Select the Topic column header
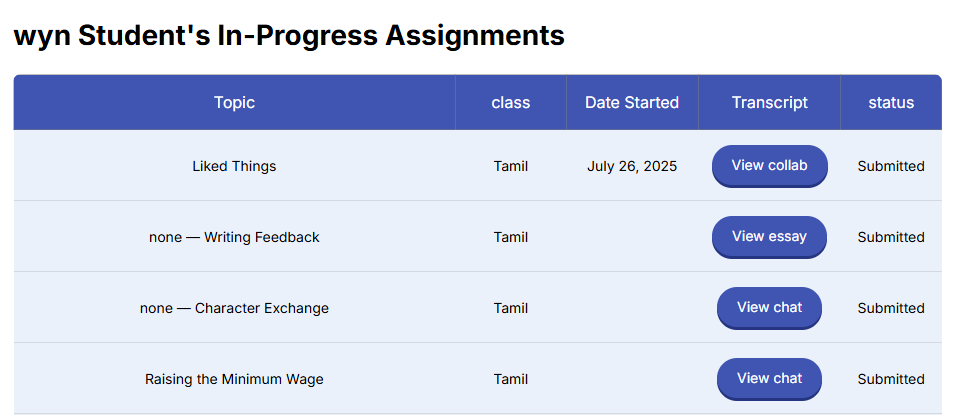 [234, 102]
